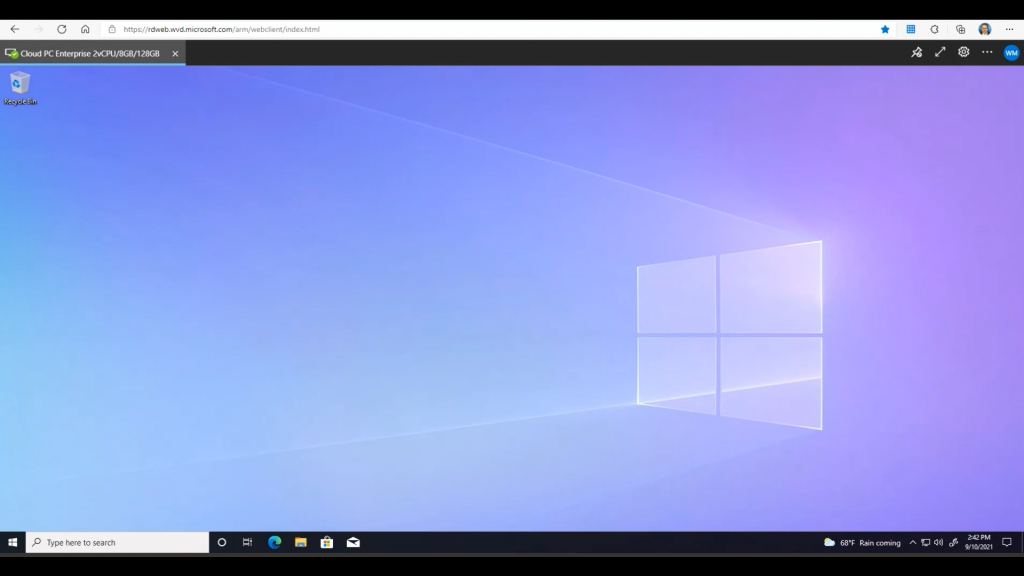Image resolution: width=1024 pixels, height=576 pixels.
Task: Open the WM user account menu
Action: [1011, 53]
